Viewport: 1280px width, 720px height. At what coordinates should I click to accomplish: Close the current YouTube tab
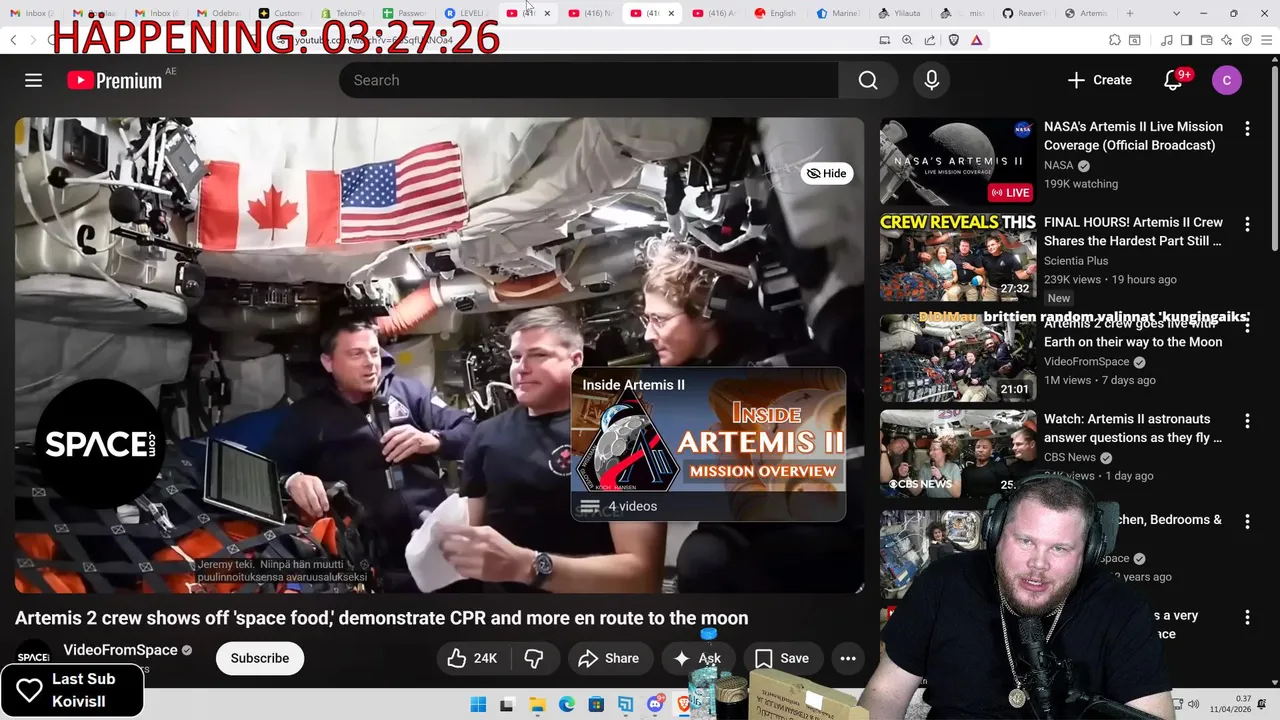coord(671,13)
